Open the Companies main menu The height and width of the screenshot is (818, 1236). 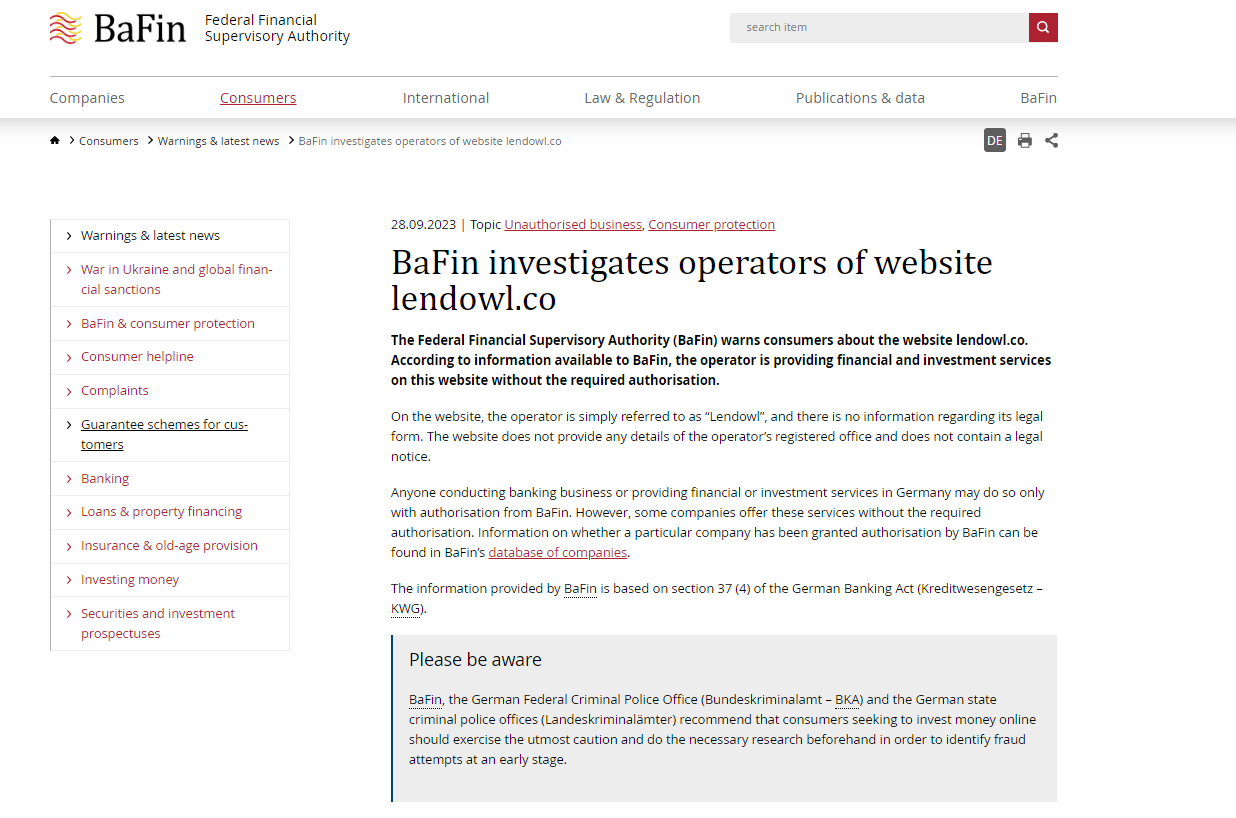point(87,98)
